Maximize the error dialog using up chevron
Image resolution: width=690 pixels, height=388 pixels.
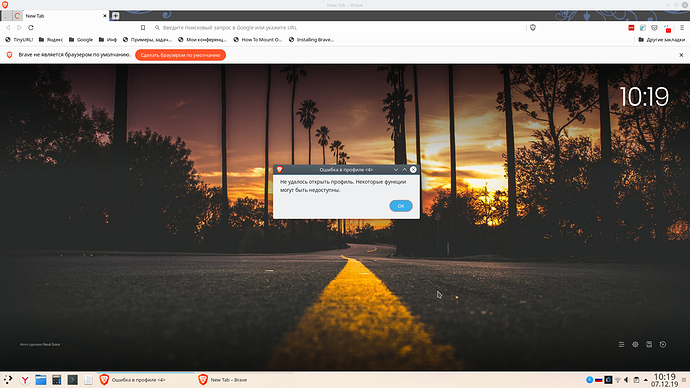point(404,169)
